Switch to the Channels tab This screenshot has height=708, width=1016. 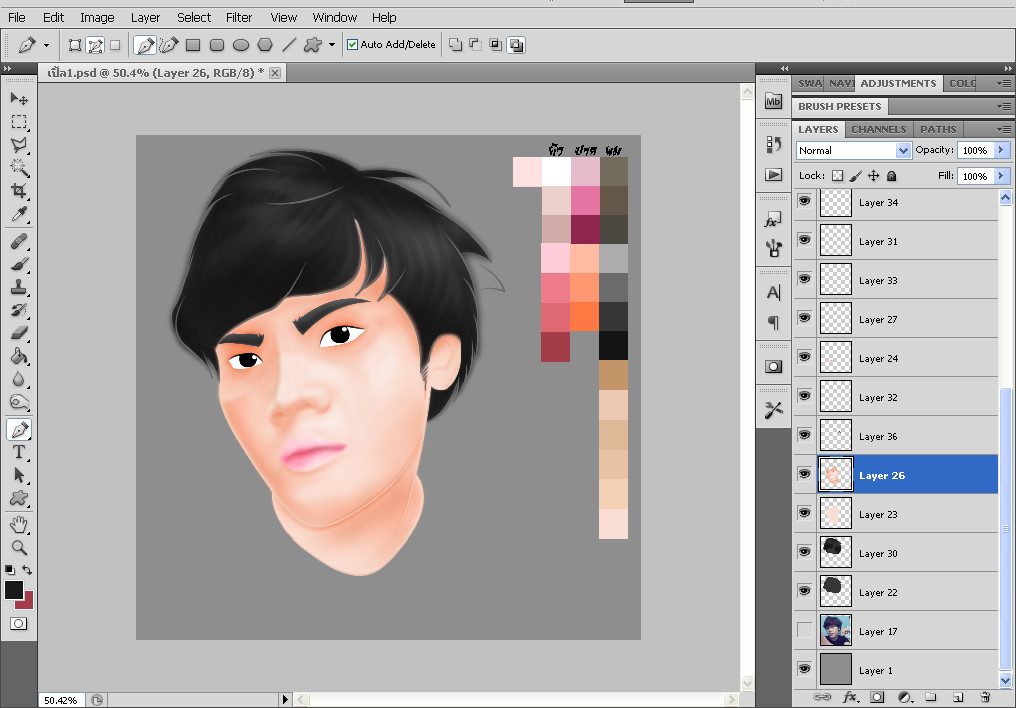tap(878, 129)
